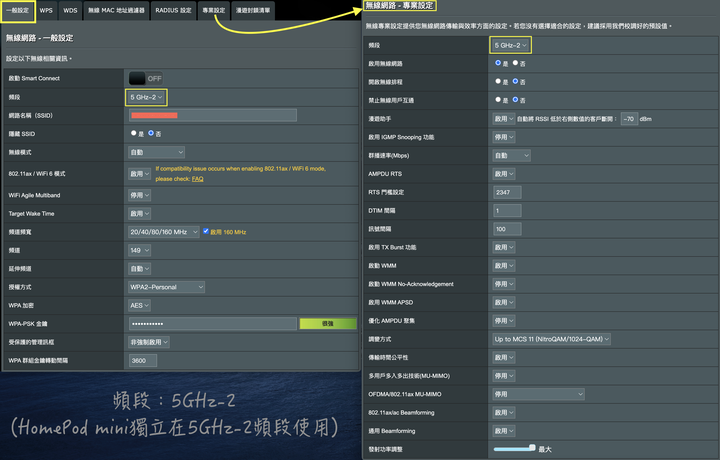The width and height of the screenshot is (720, 460).
Task: Open the 調變方式 Up to MCS 11 dropdown
Action: (x=551, y=339)
